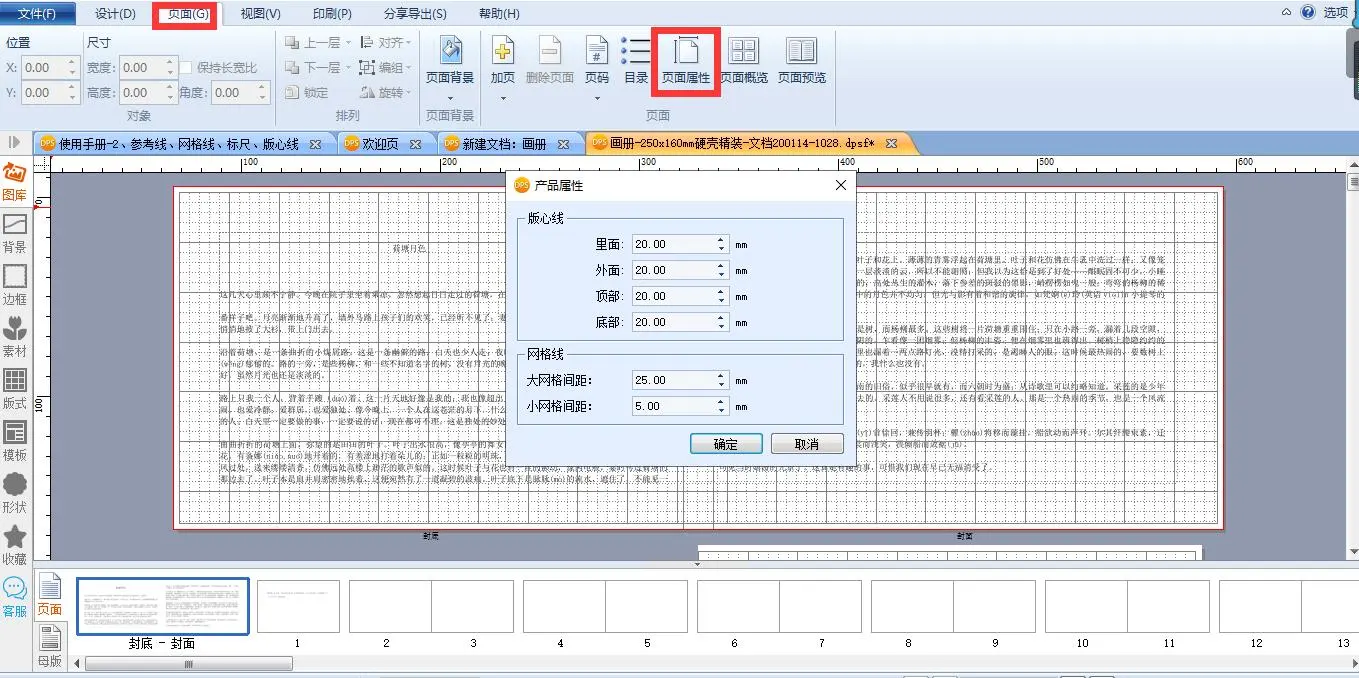The image size is (1359, 678).
Task: Open 客服 customer service chat
Action: pos(15,597)
